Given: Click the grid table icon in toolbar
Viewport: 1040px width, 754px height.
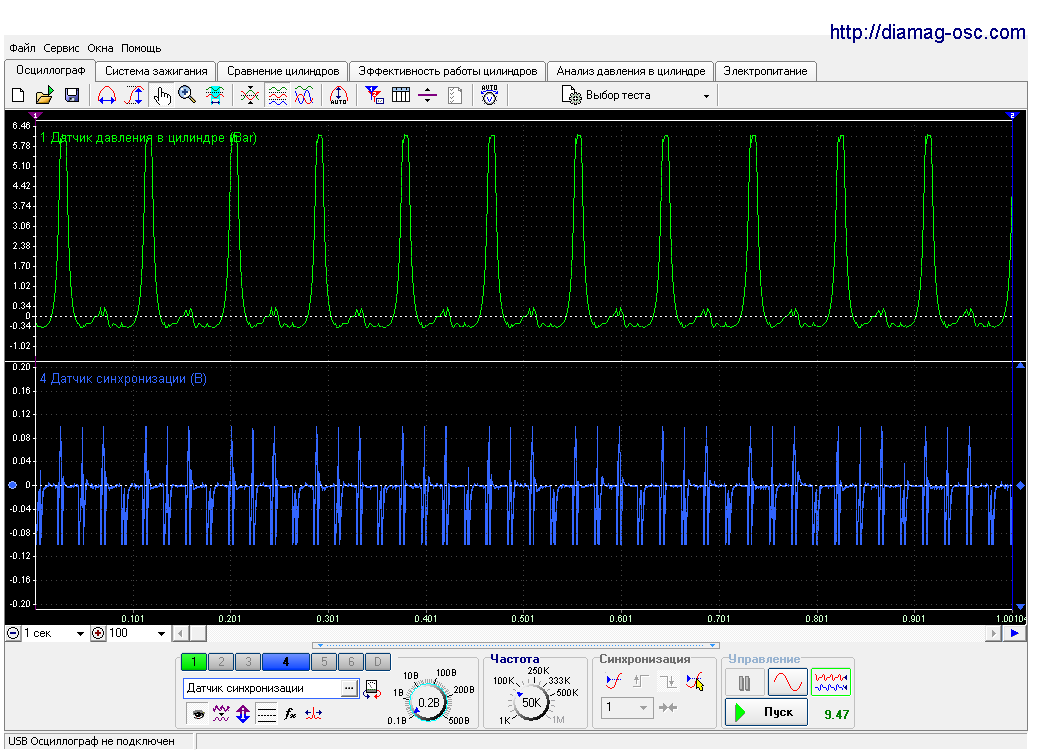Looking at the screenshot, I should click(x=401, y=95).
